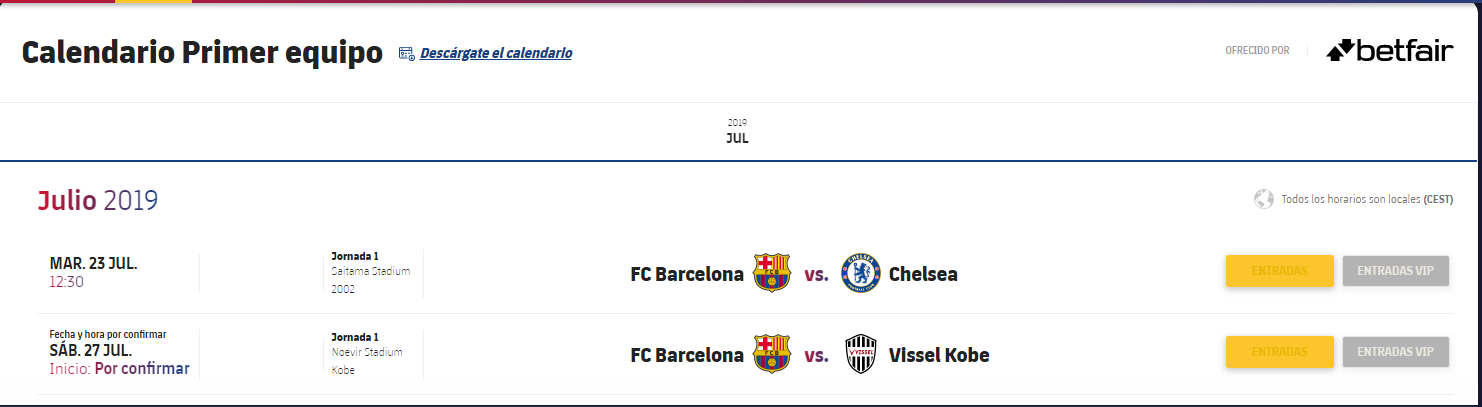Open the betfair sponsor logo

(1390, 51)
